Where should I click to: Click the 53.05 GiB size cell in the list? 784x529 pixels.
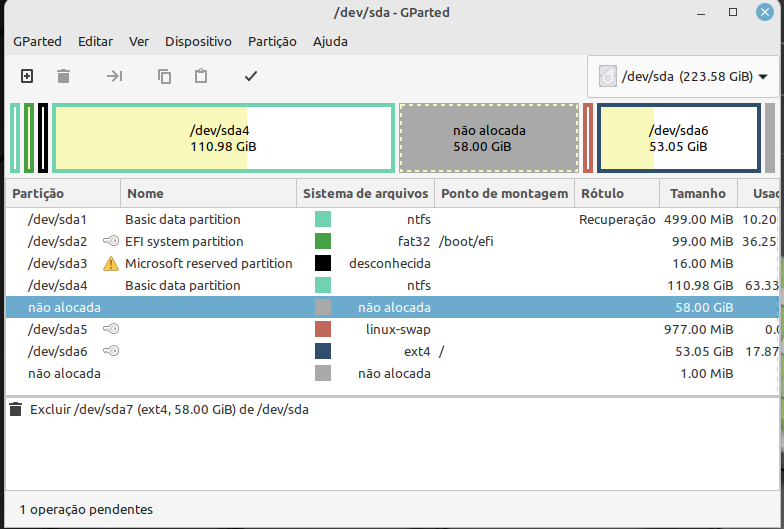tap(704, 352)
